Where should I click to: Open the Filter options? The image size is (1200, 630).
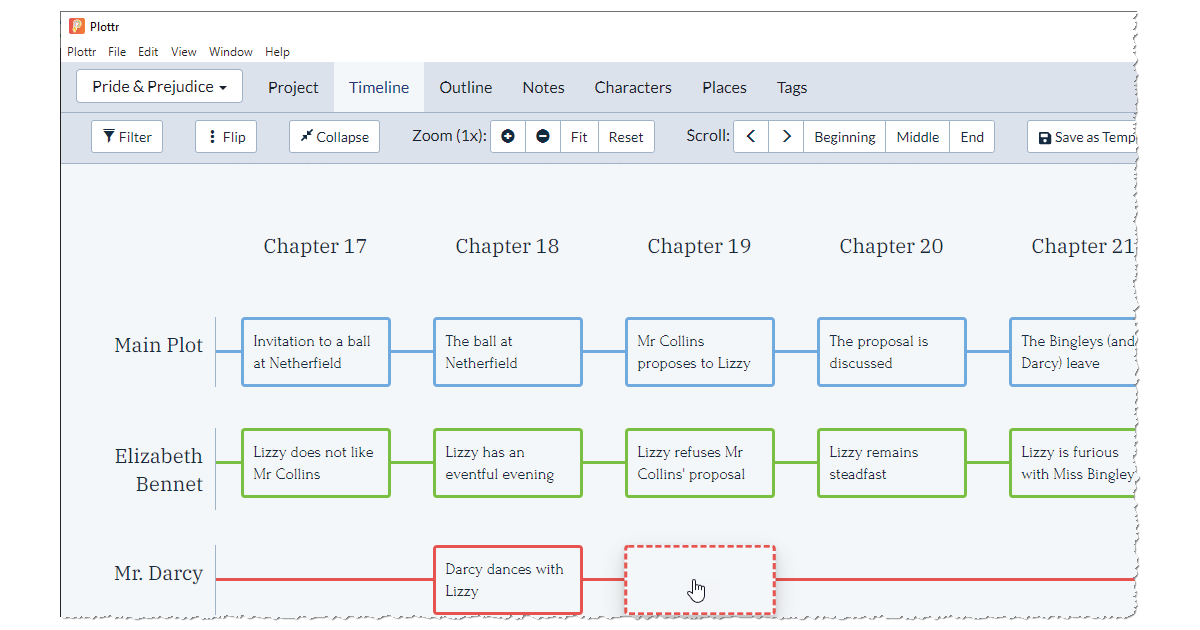coord(127,137)
